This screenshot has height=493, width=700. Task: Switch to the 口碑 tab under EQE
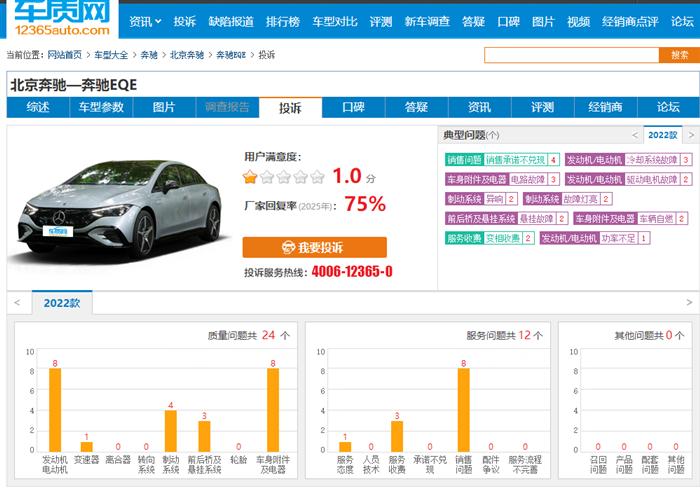coord(353,107)
